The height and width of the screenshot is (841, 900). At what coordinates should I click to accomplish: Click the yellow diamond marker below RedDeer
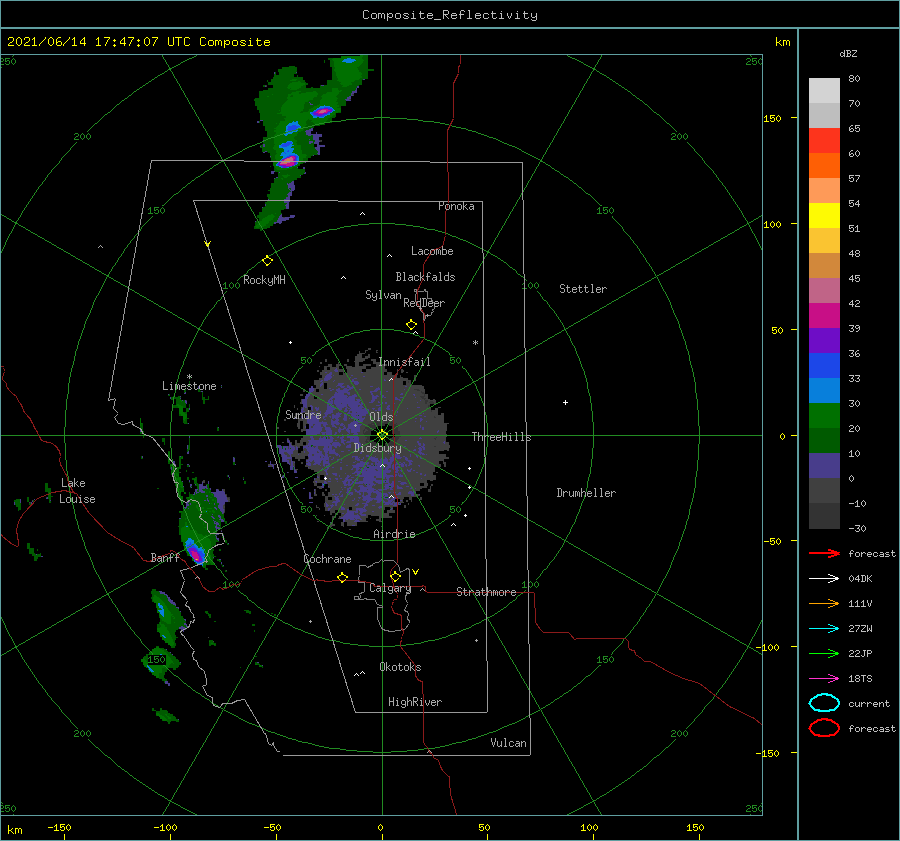point(412,325)
